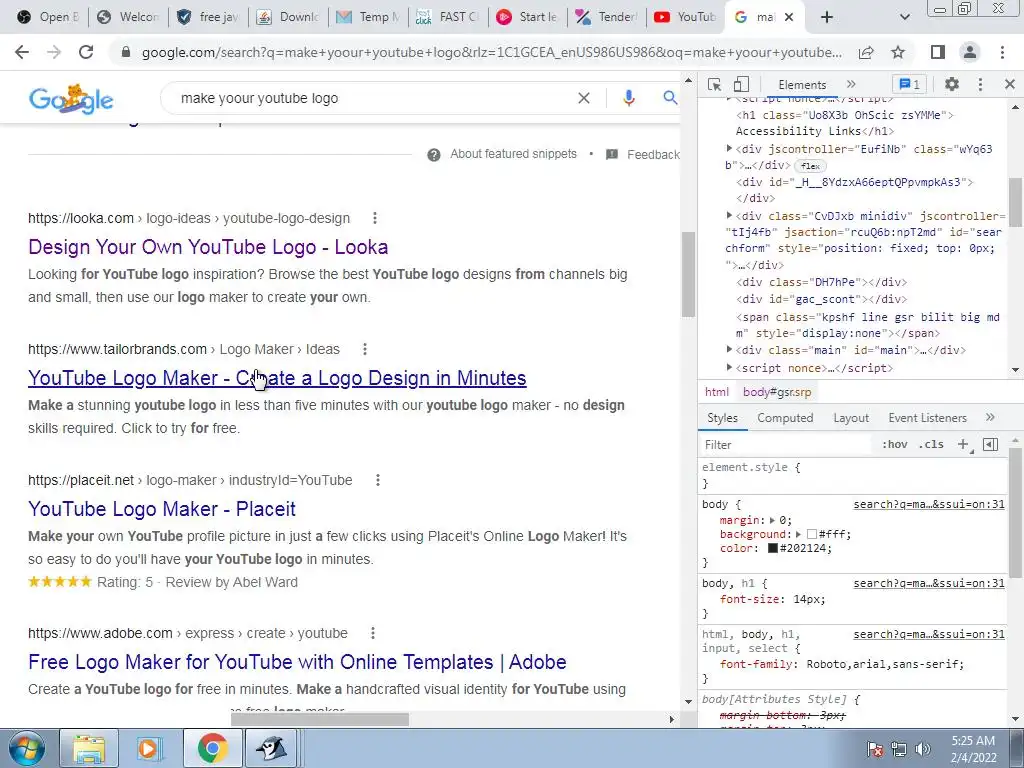Image resolution: width=1024 pixels, height=768 pixels.
Task: Start voice search with microphone icon
Action: tap(628, 98)
